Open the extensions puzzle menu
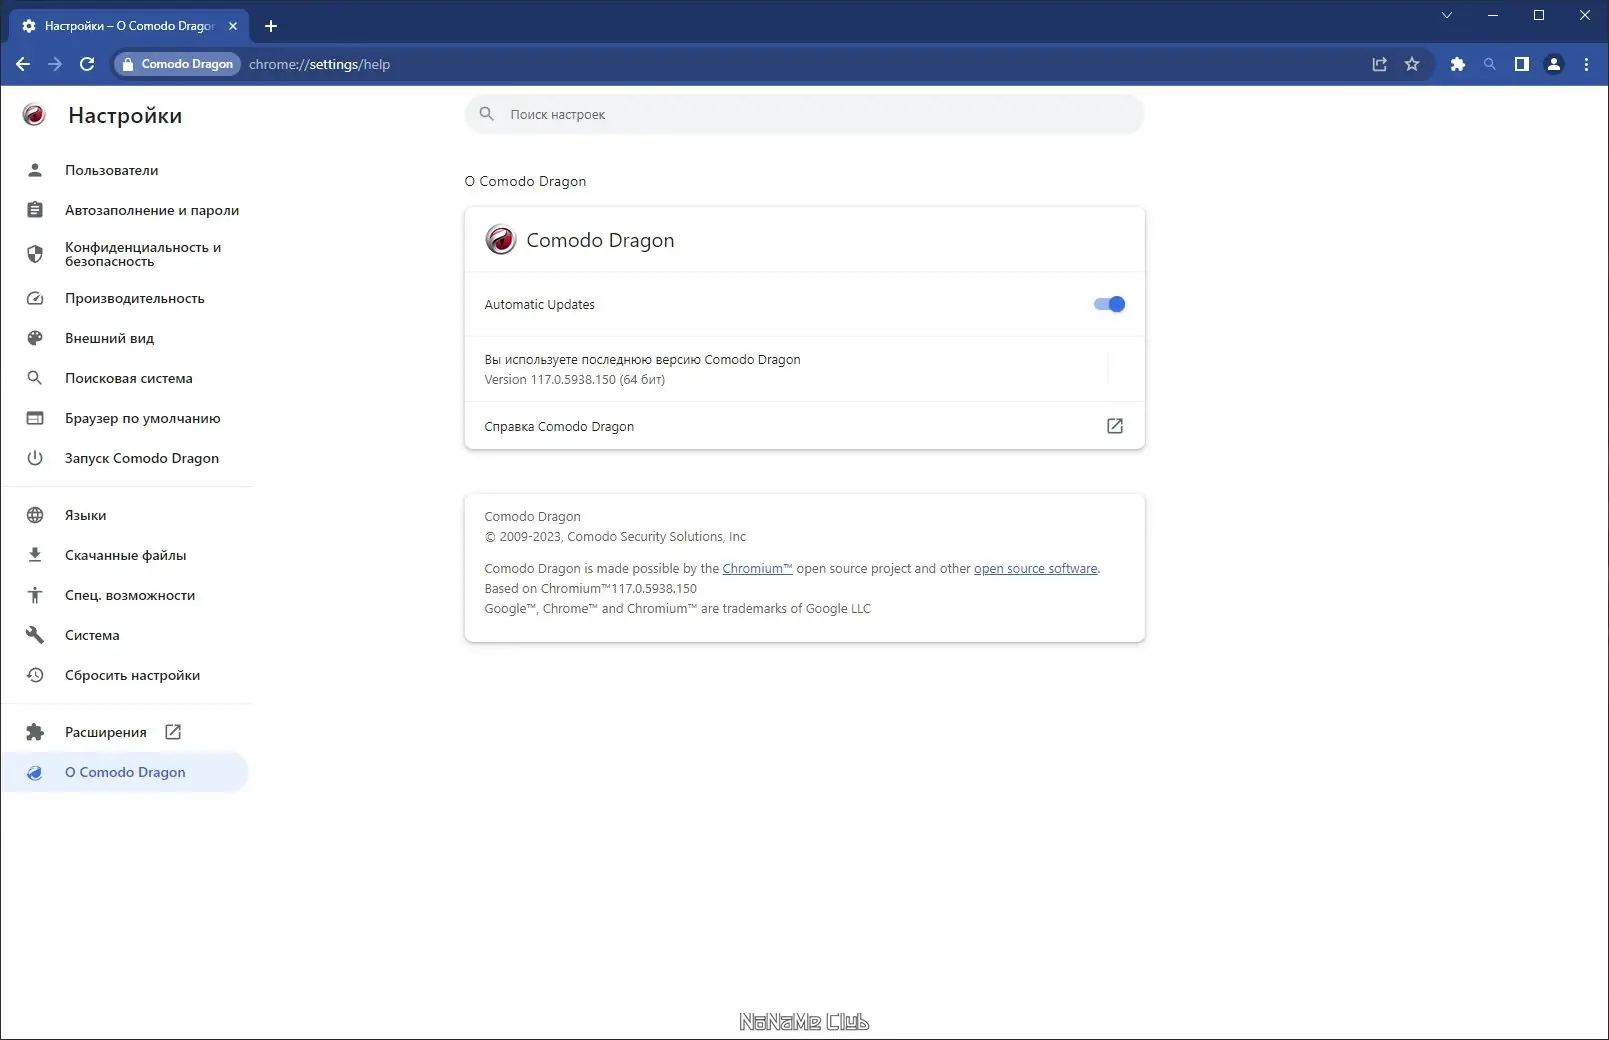 1458,64
